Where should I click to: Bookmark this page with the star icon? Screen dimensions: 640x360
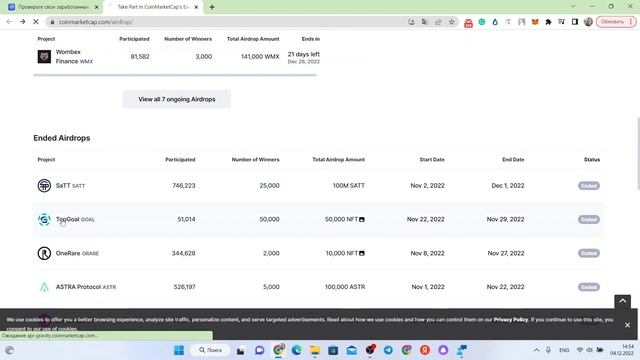pyautogui.click(x=451, y=22)
